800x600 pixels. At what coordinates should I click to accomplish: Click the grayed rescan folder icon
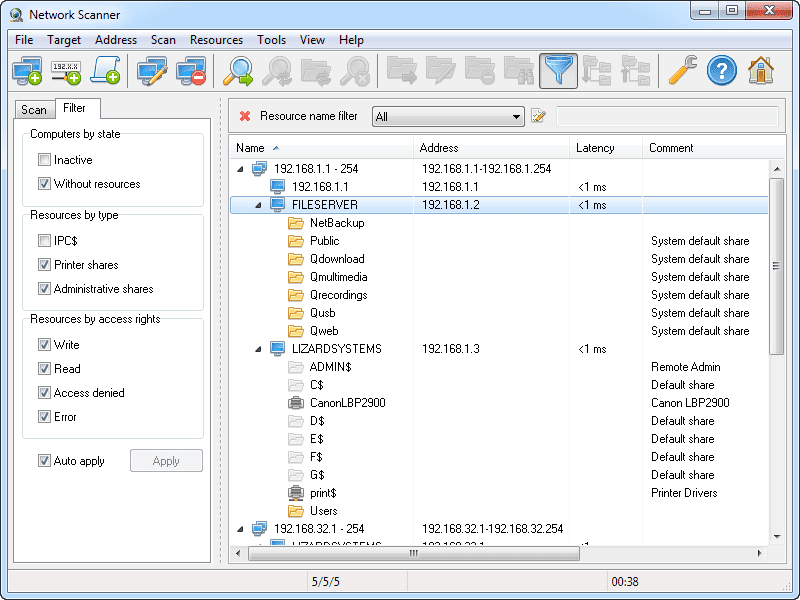click(x=316, y=71)
